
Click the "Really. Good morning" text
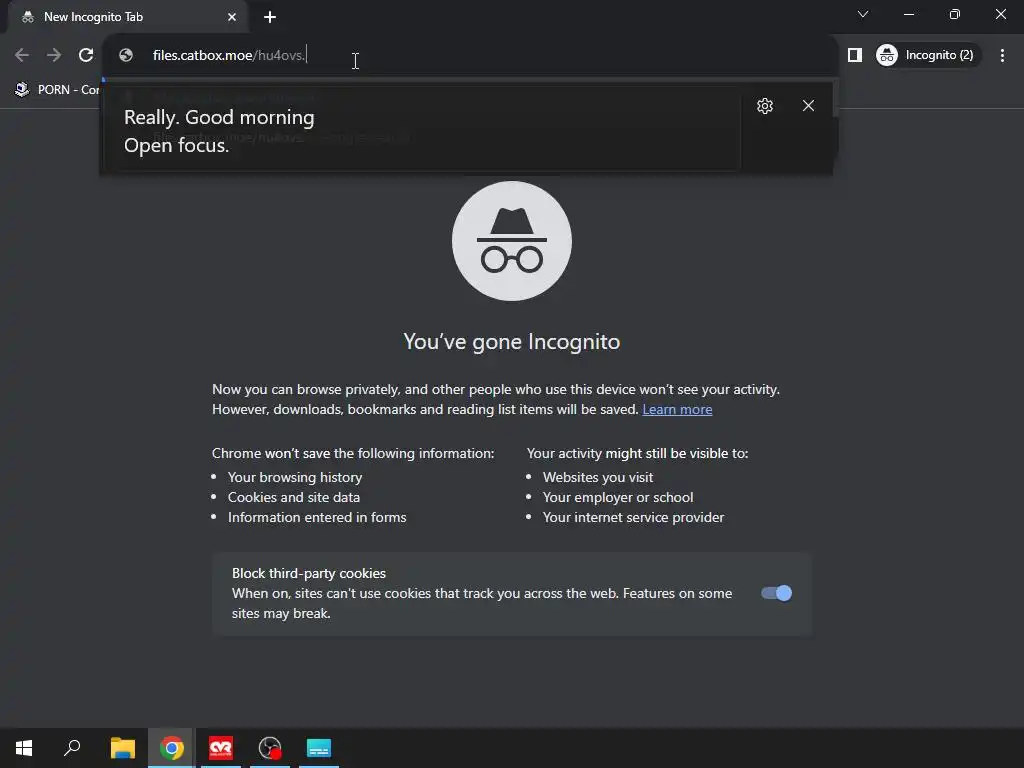(x=219, y=118)
